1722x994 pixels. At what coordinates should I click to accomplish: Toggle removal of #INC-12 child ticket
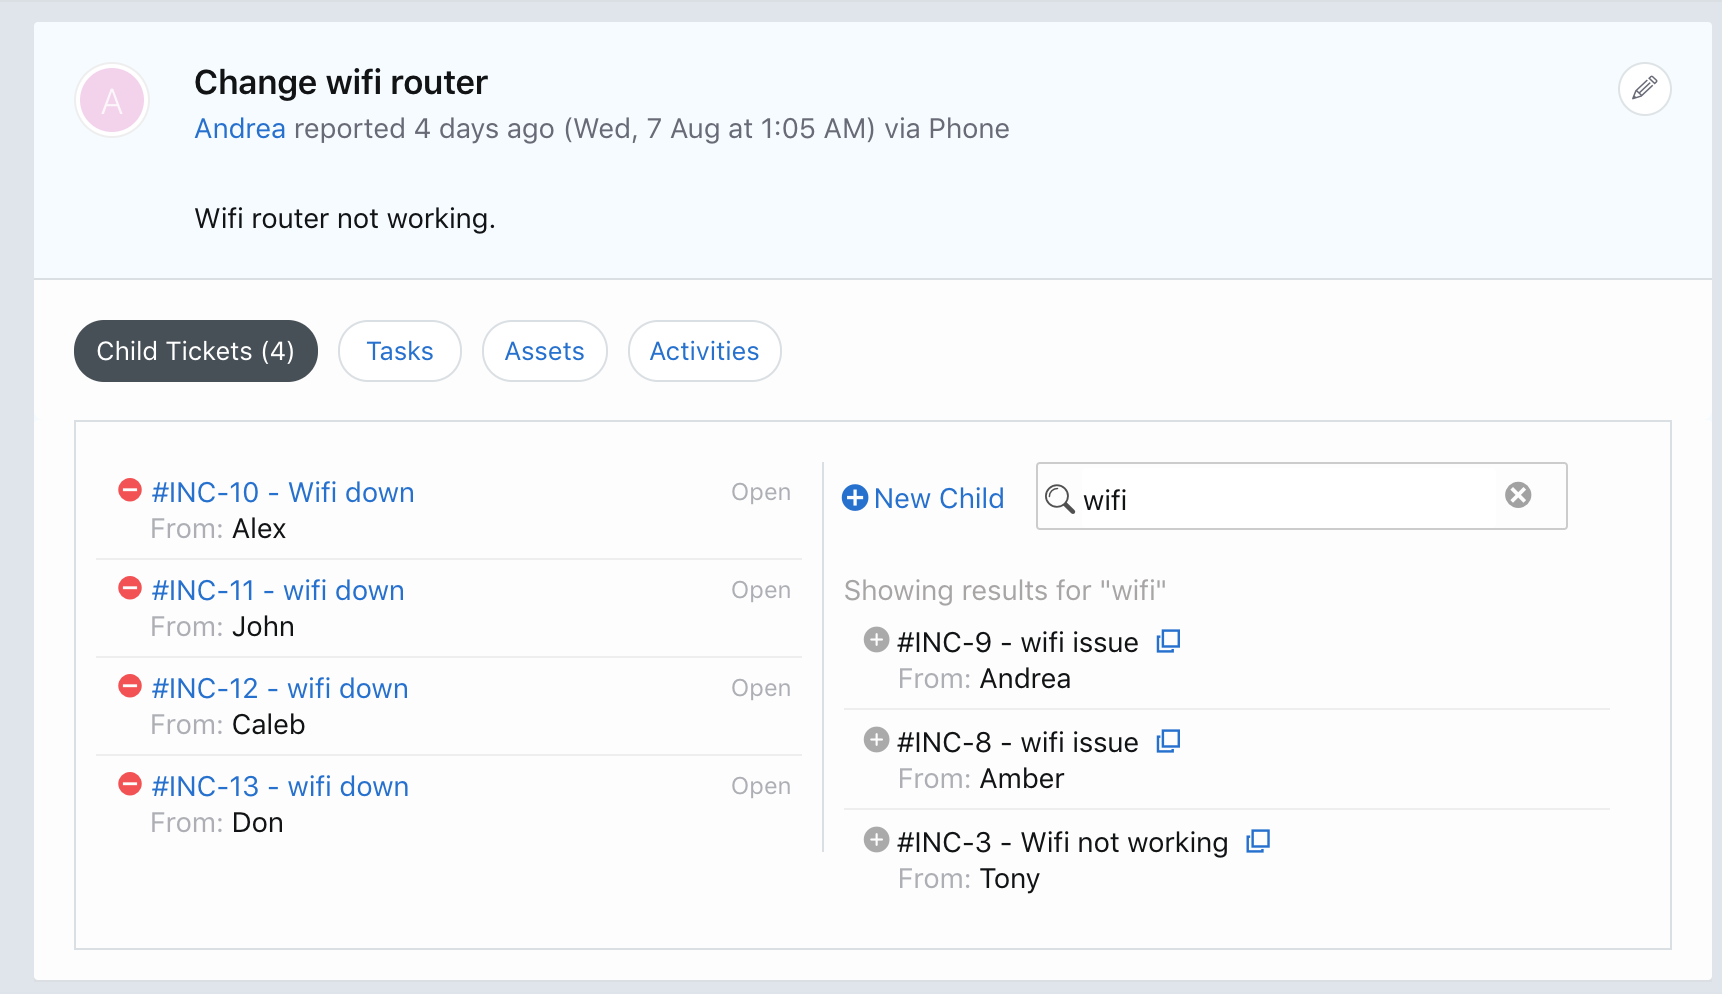(129, 686)
